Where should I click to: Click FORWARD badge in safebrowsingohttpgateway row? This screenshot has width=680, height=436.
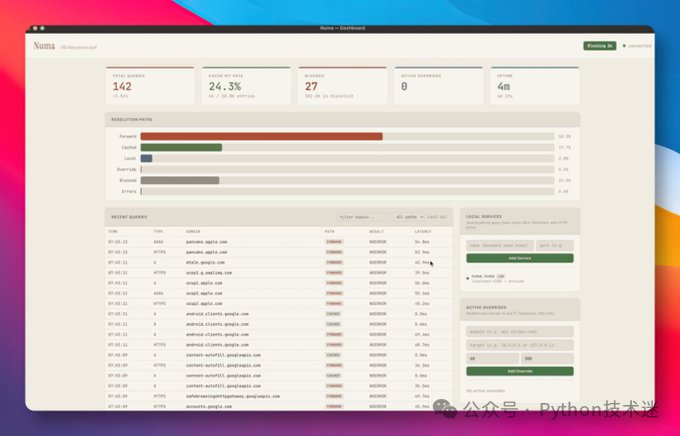334,396
